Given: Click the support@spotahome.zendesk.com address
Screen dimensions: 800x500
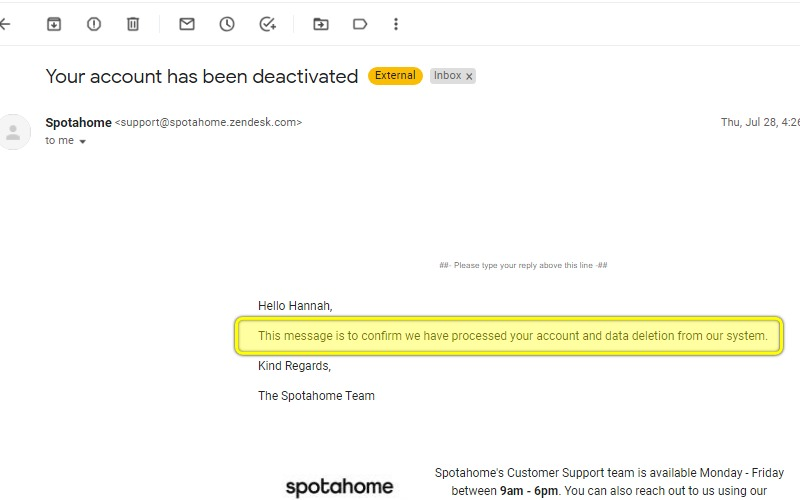Looking at the screenshot, I should coord(208,122).
